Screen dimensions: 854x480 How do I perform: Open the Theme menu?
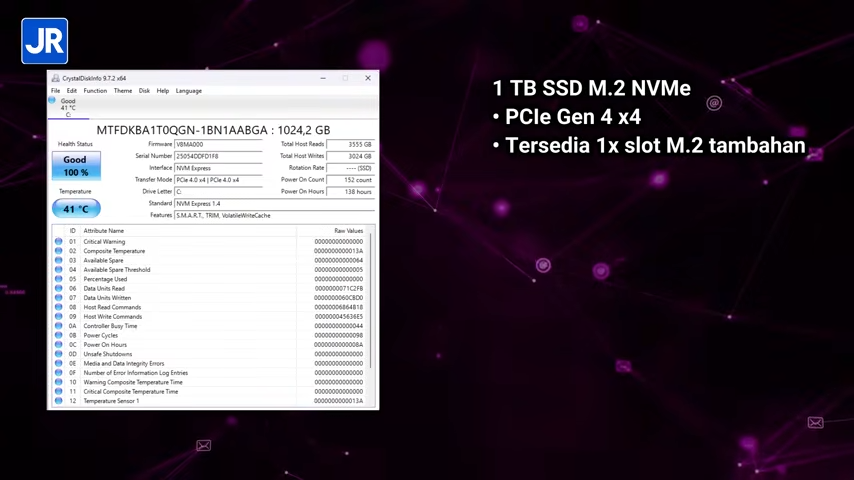click(x=123, y=91)
